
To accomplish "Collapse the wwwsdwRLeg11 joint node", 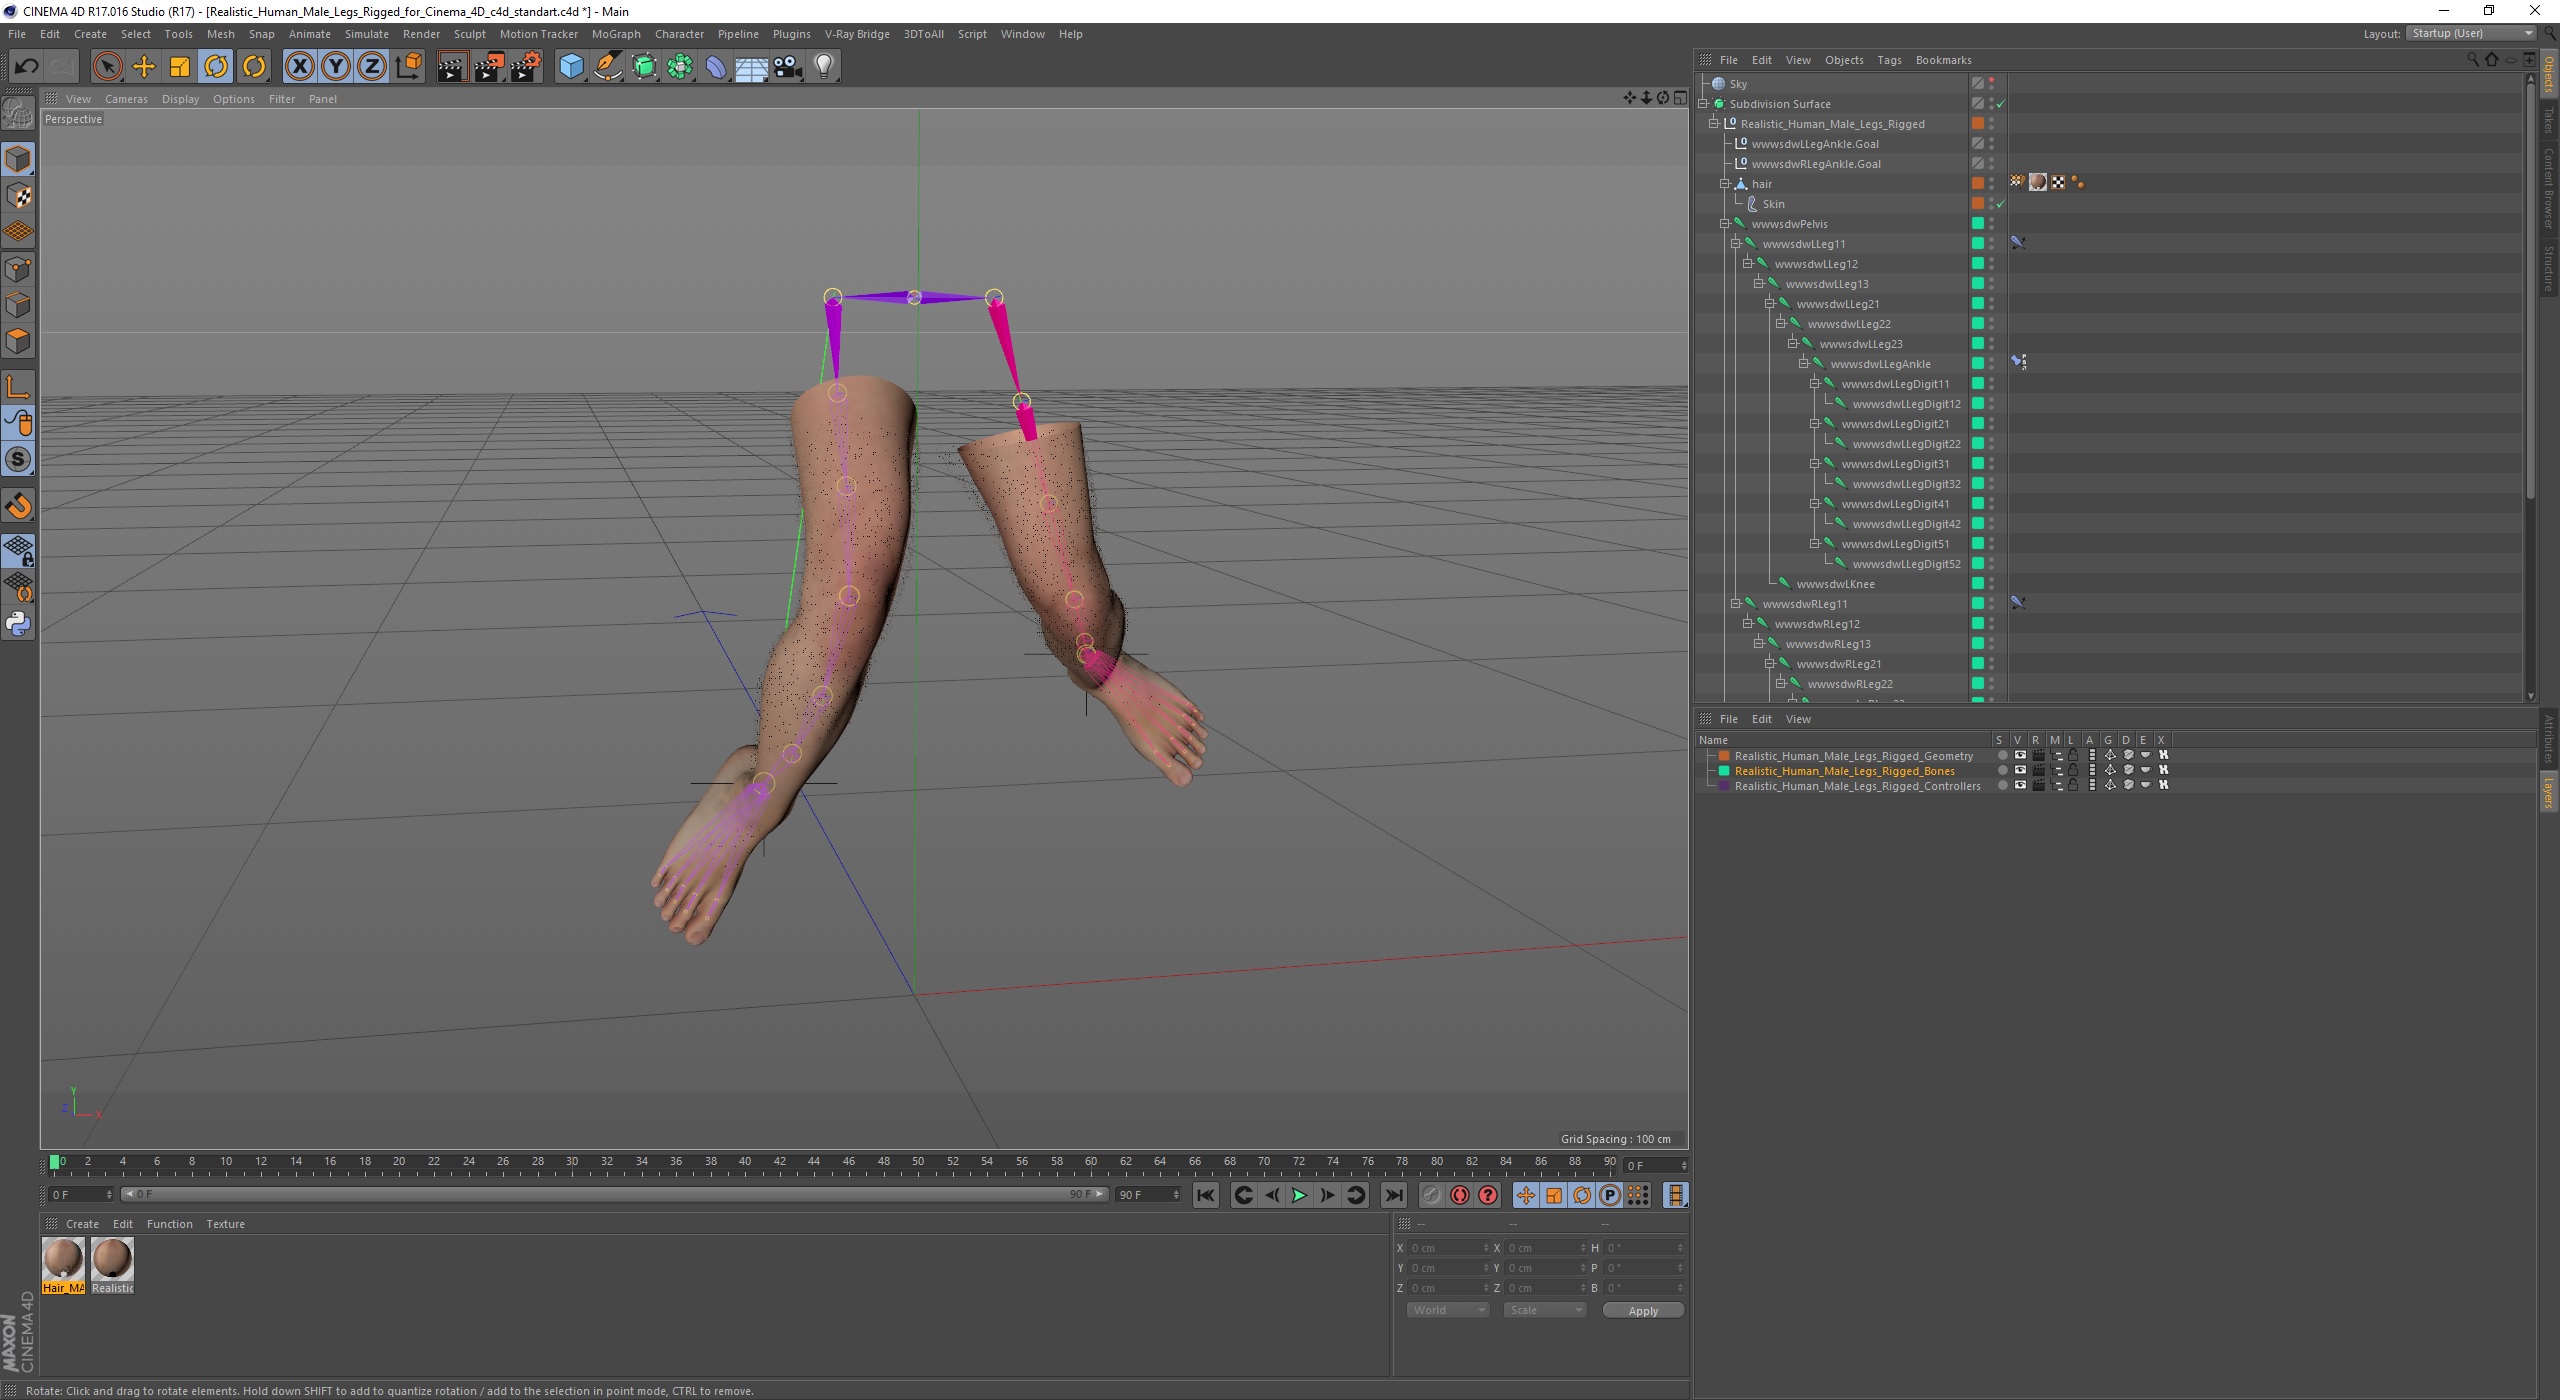I will pyautogui.click(x=1737, y=604).
